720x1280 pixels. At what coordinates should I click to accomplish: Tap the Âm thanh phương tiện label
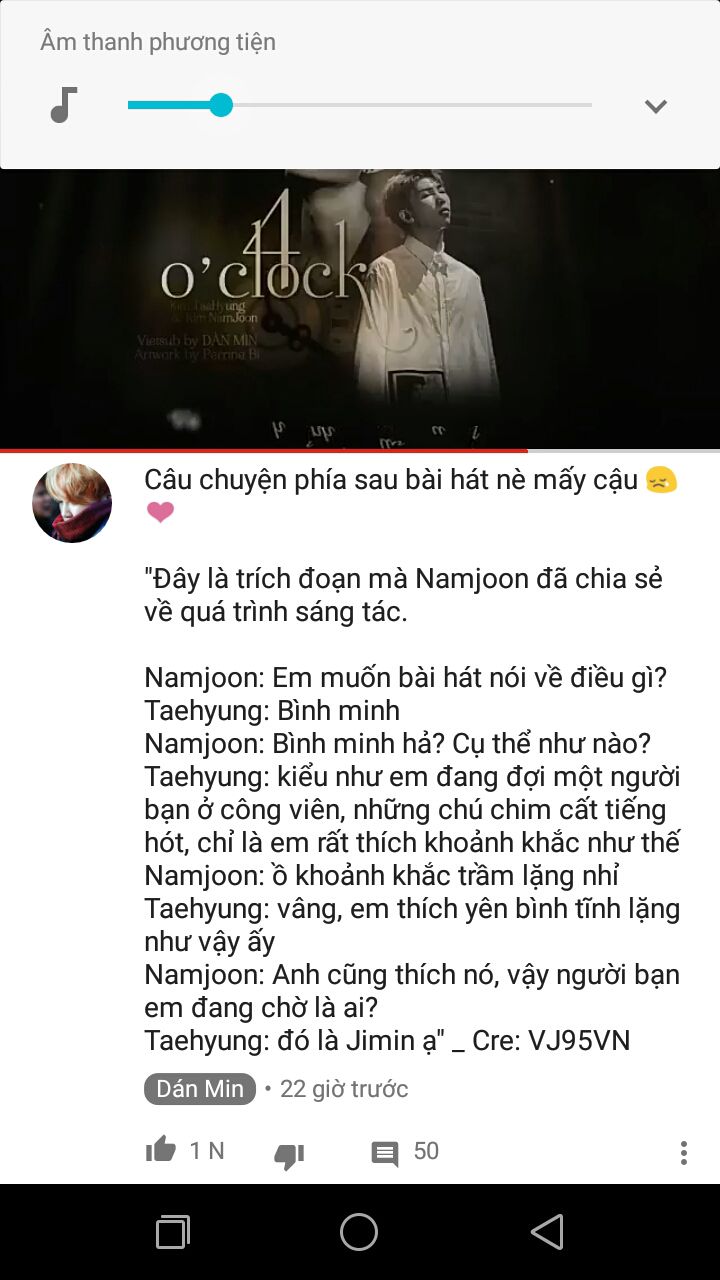[x=158, y=42]
